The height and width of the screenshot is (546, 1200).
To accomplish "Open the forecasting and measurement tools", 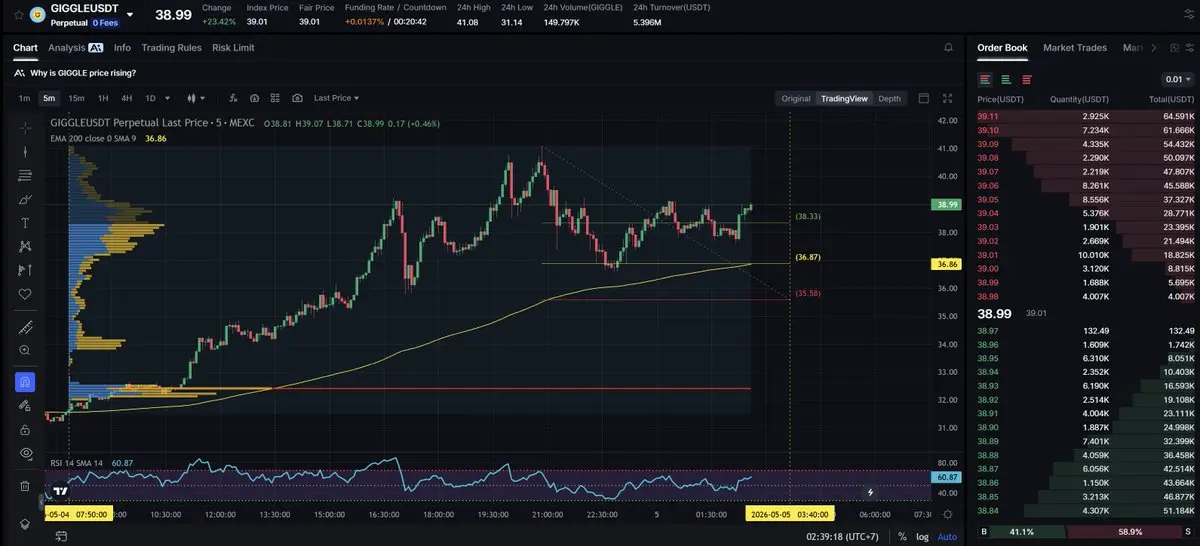I will [x=26, y=270].
